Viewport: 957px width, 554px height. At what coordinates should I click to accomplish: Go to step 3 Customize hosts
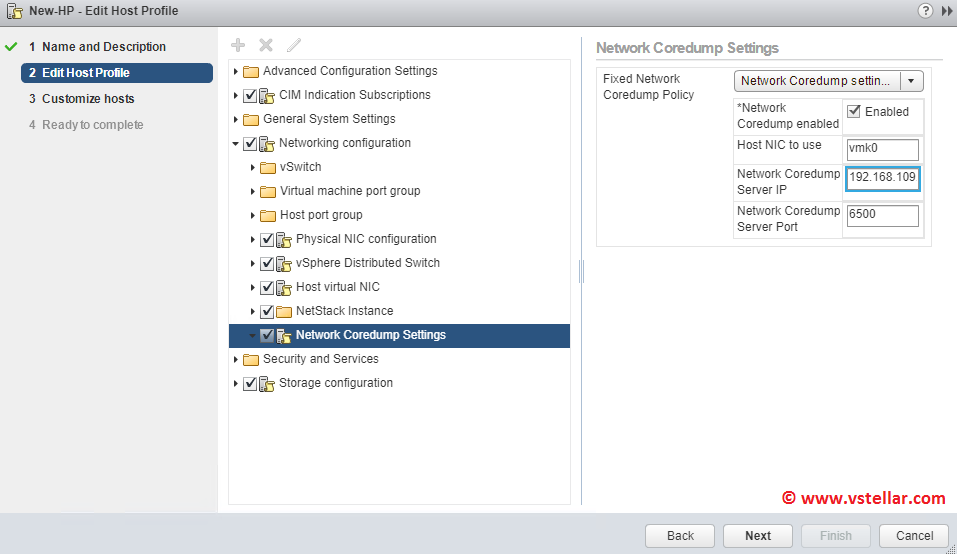click(x=88, y=99)
